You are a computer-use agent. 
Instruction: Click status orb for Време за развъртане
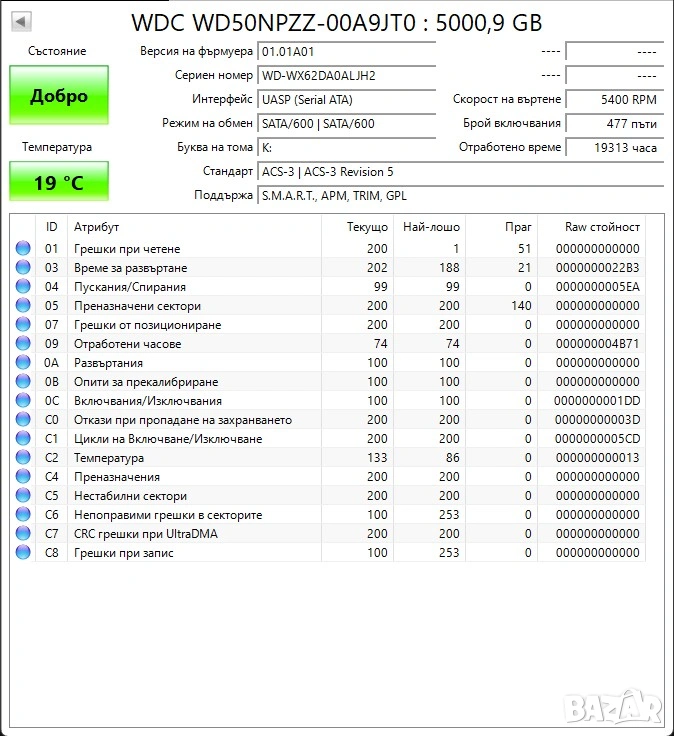(23, 268)
